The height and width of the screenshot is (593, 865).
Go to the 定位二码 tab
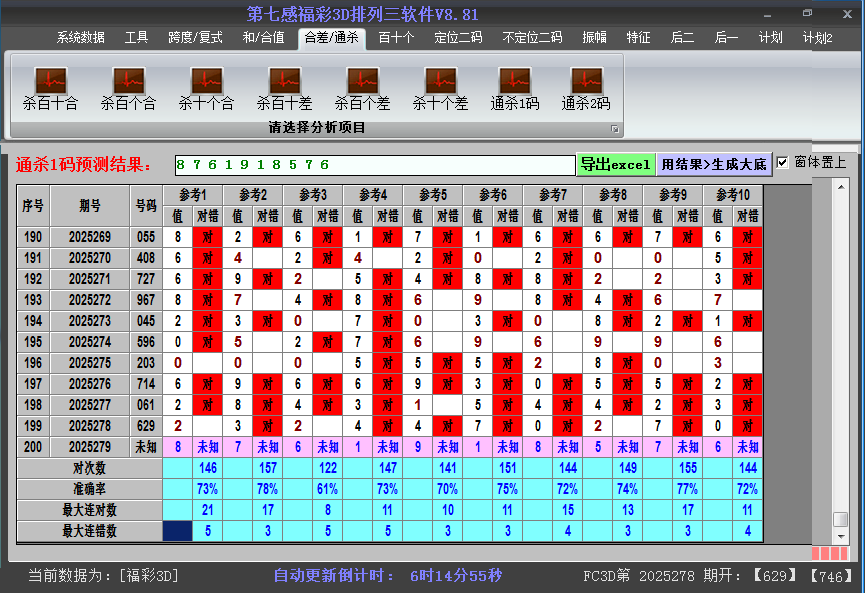click(458, 38)
